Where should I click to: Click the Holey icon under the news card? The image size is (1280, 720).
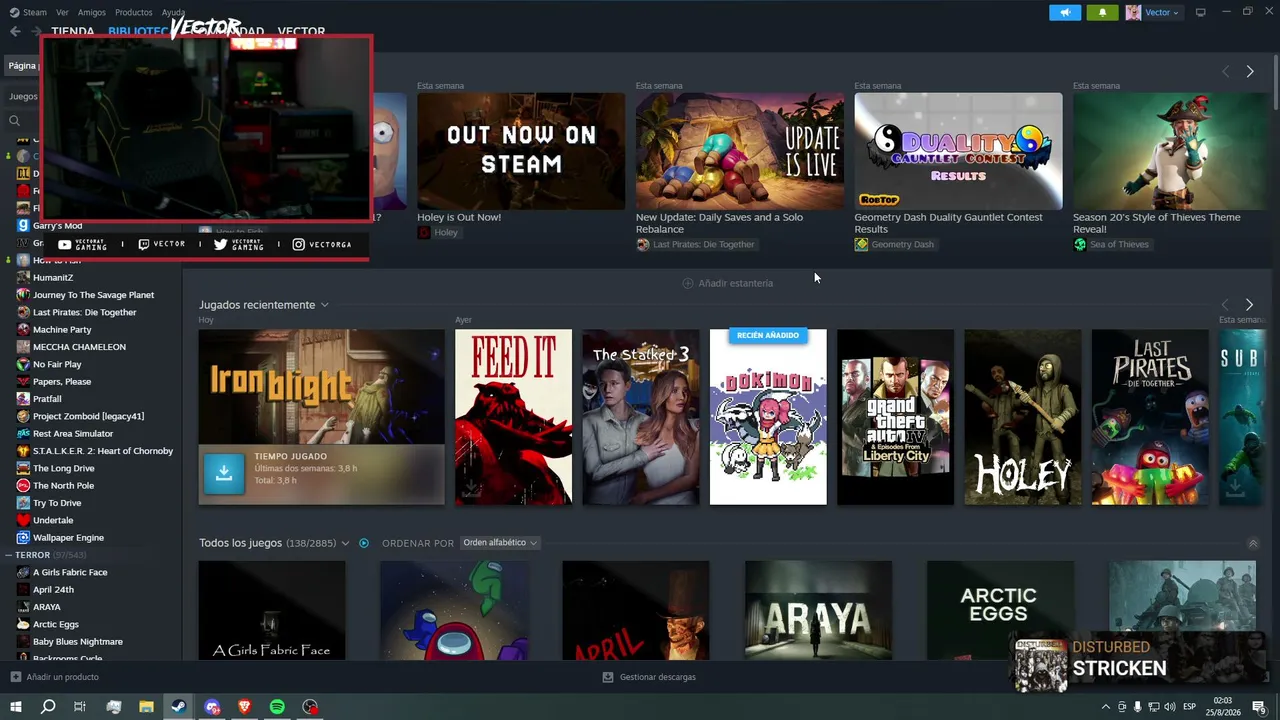click(424, 233)
